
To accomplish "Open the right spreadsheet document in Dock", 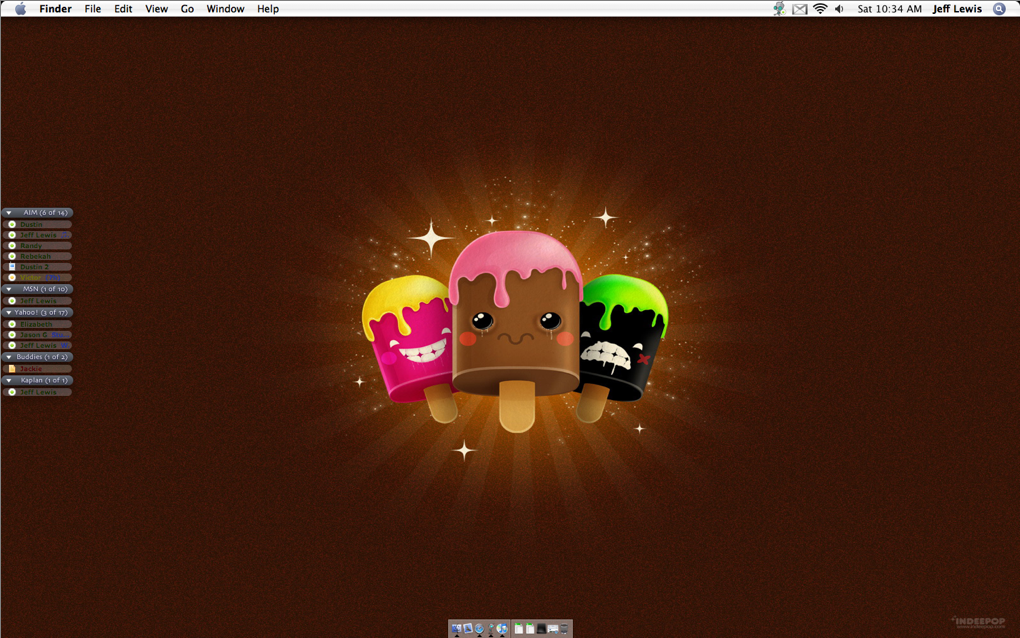I will pyautogui.click(x=530, y=628).
